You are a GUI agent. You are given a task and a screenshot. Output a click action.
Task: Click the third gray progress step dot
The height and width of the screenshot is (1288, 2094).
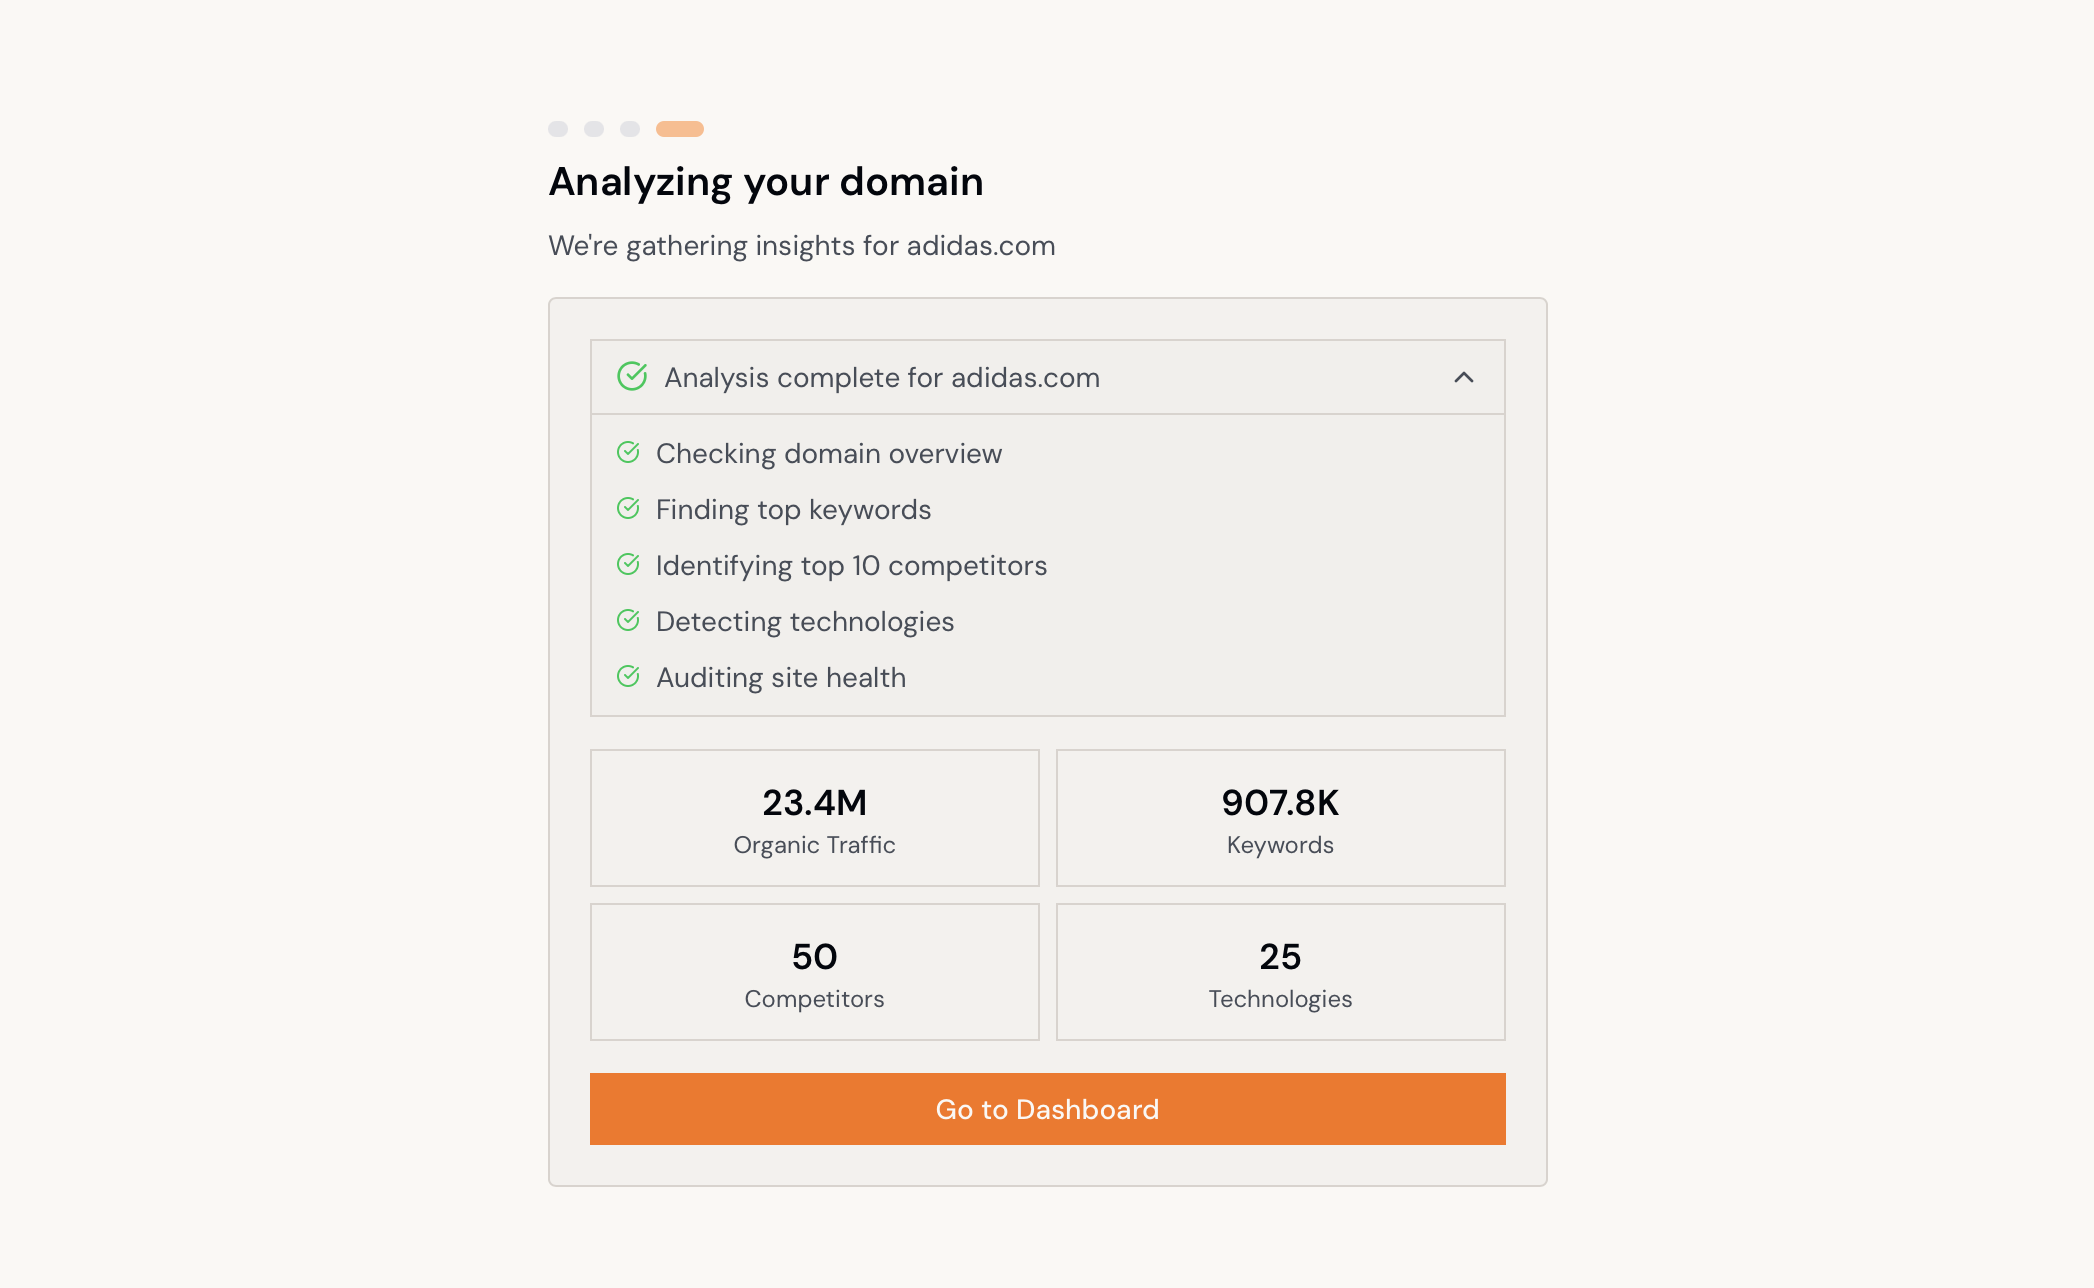pyautogui.click(x=629, y=128)
